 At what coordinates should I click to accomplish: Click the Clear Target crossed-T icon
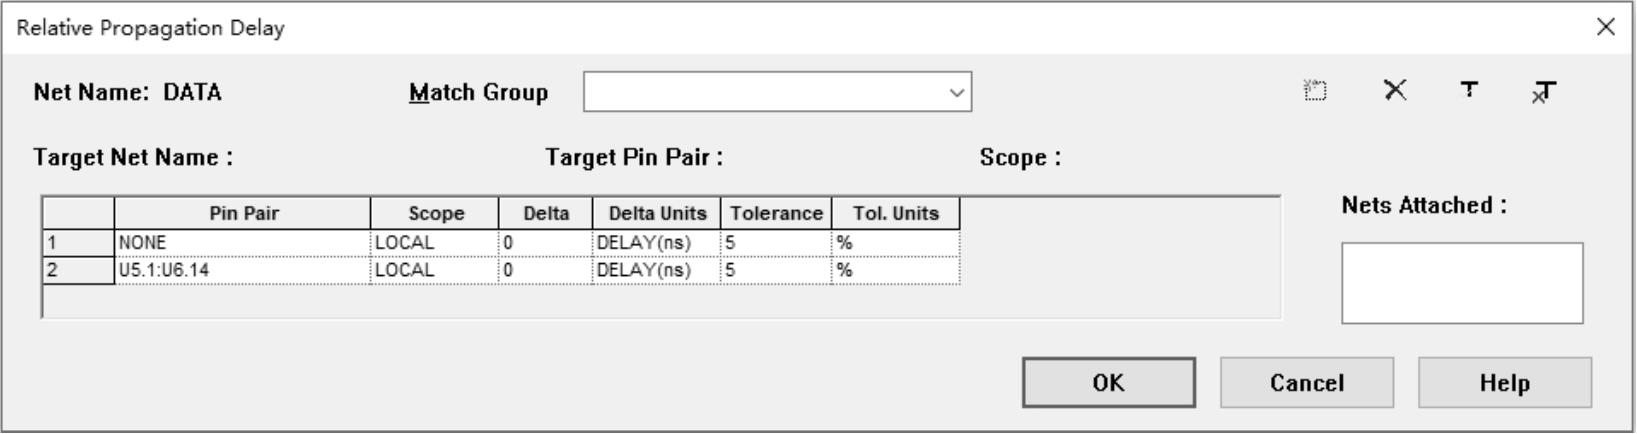point(1544,92)
